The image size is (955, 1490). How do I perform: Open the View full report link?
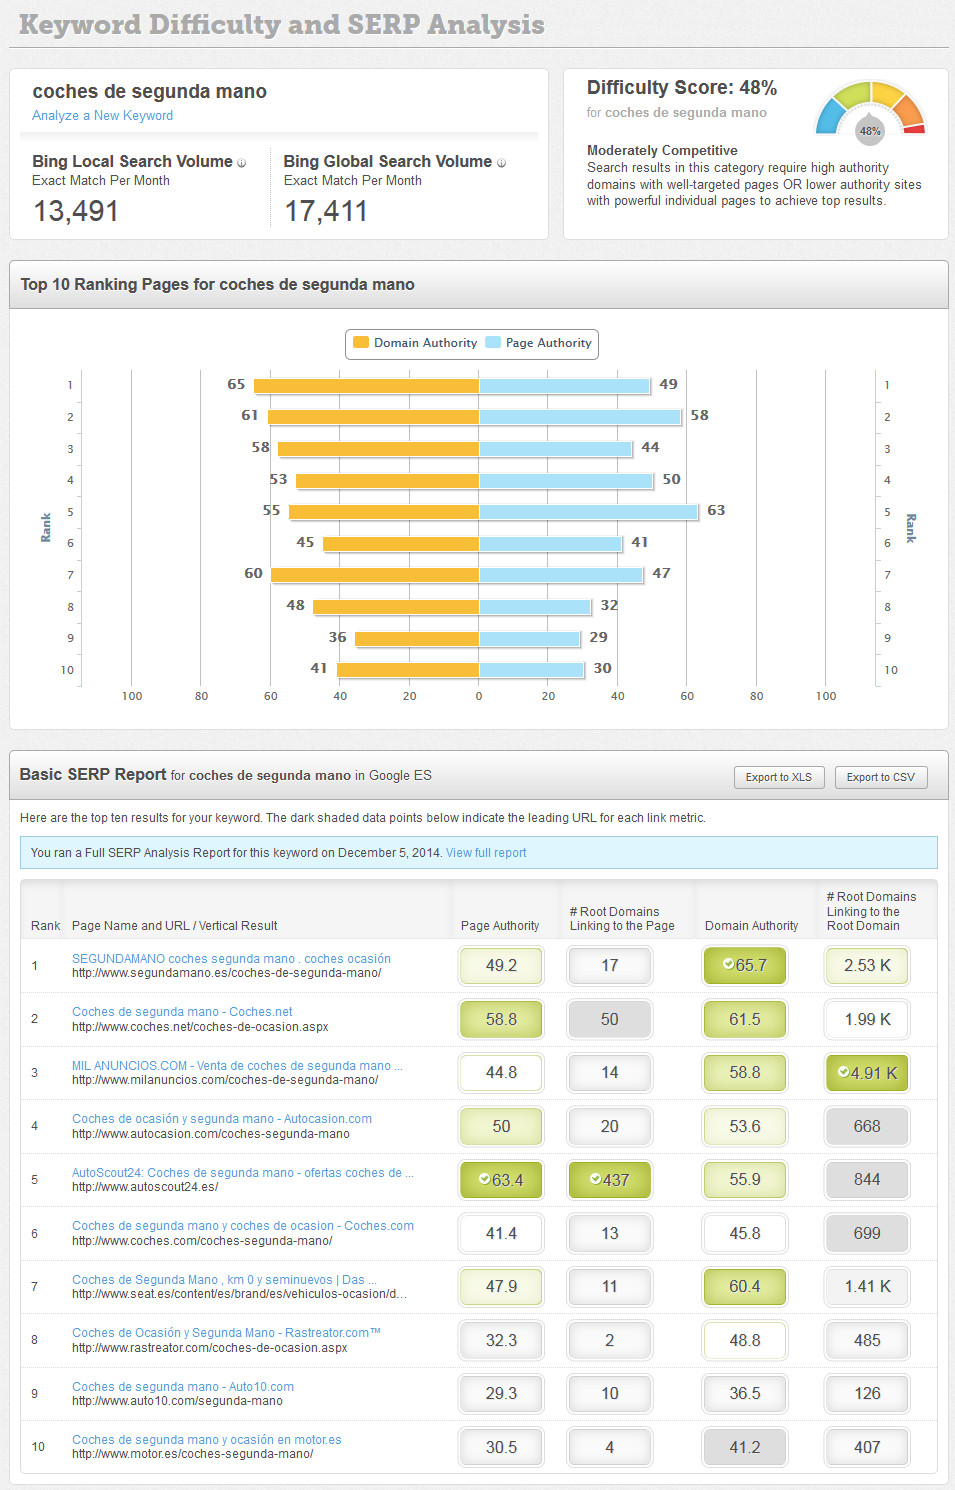486,853
